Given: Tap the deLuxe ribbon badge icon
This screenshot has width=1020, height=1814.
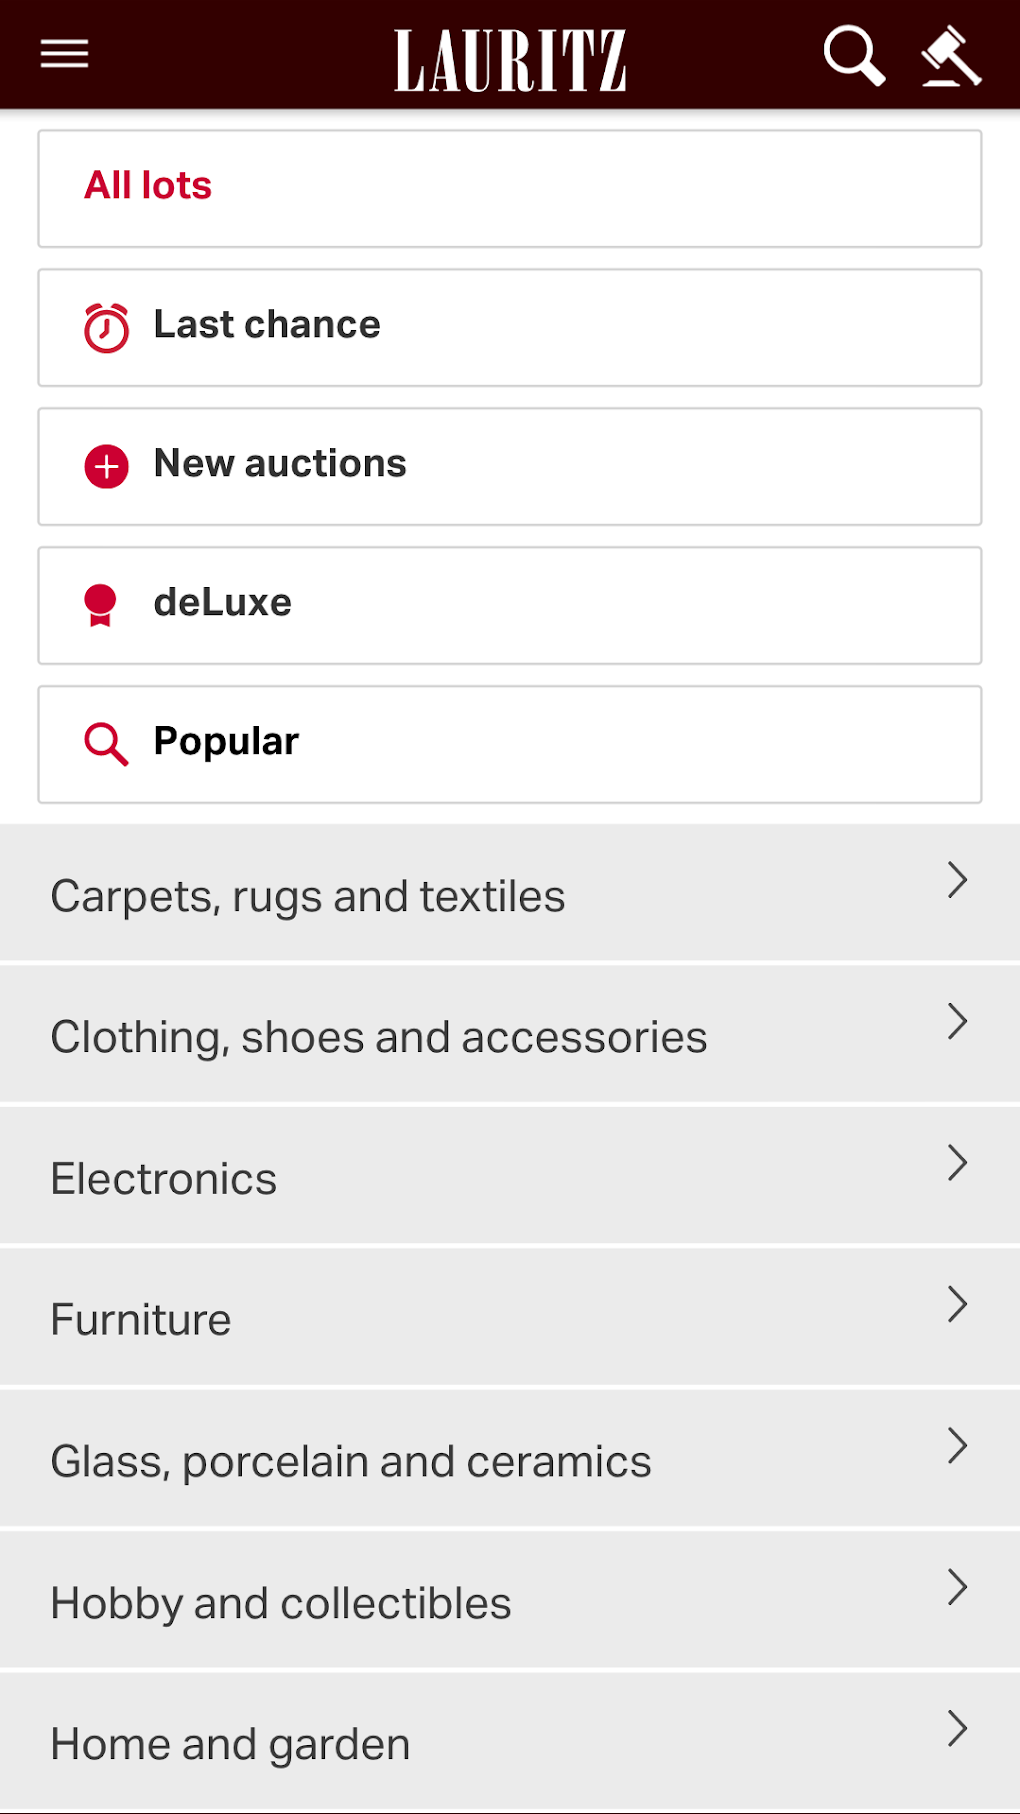Looking at the screenshot, I should (x=101, y=606).
